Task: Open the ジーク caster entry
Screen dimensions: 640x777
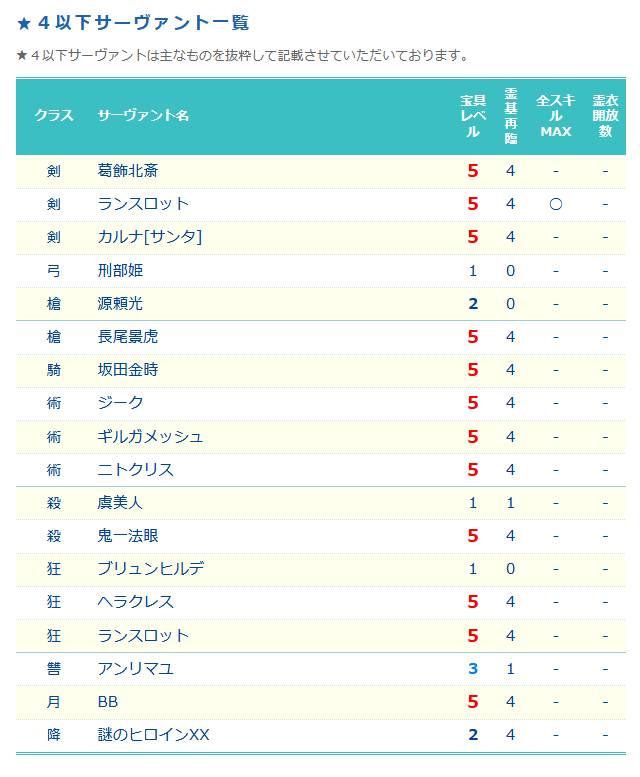Action: tap(120, 403)
